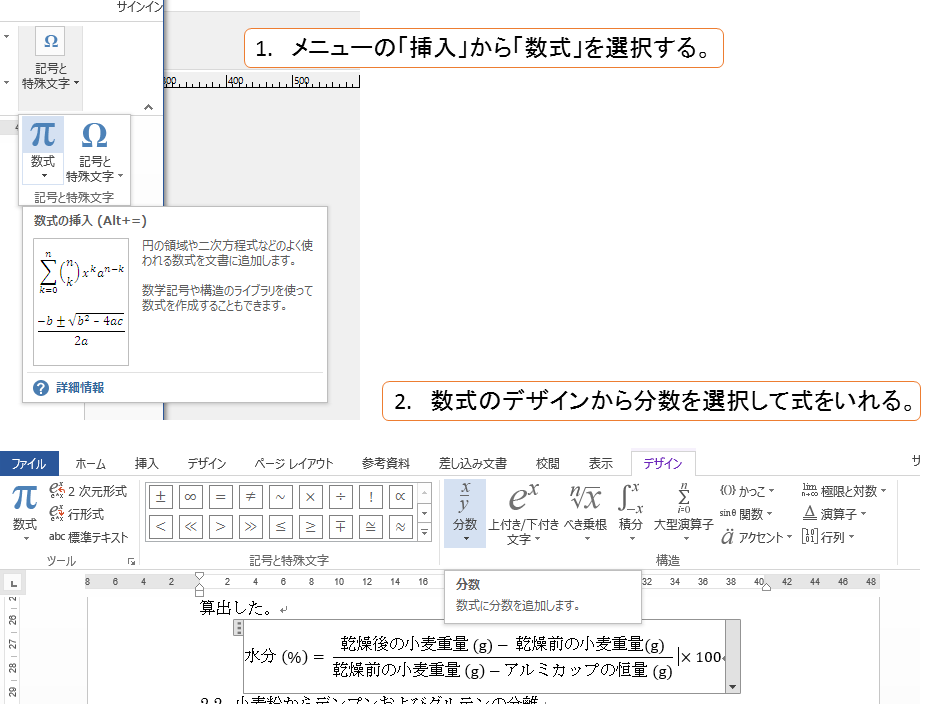
Task: Switch equation to 2 次元形式
Action: point(89,492)
